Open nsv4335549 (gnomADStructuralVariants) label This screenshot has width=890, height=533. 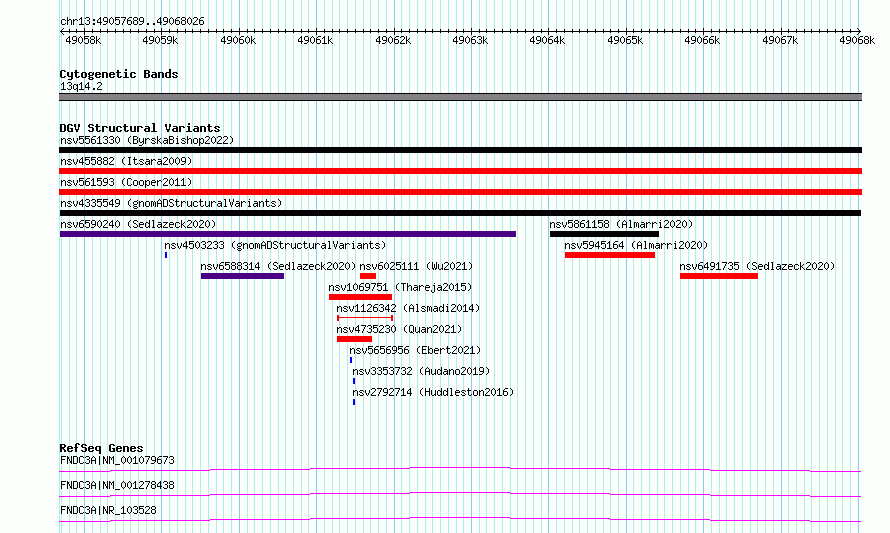pos(171,203)
